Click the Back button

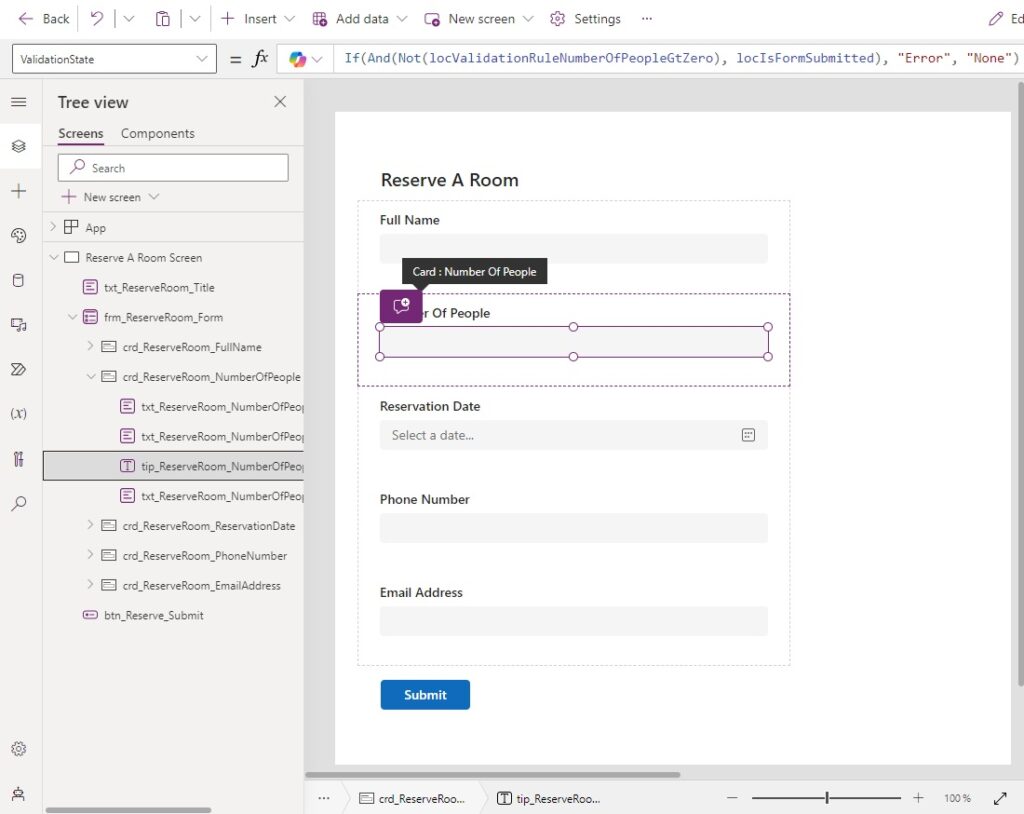point(42,18)
